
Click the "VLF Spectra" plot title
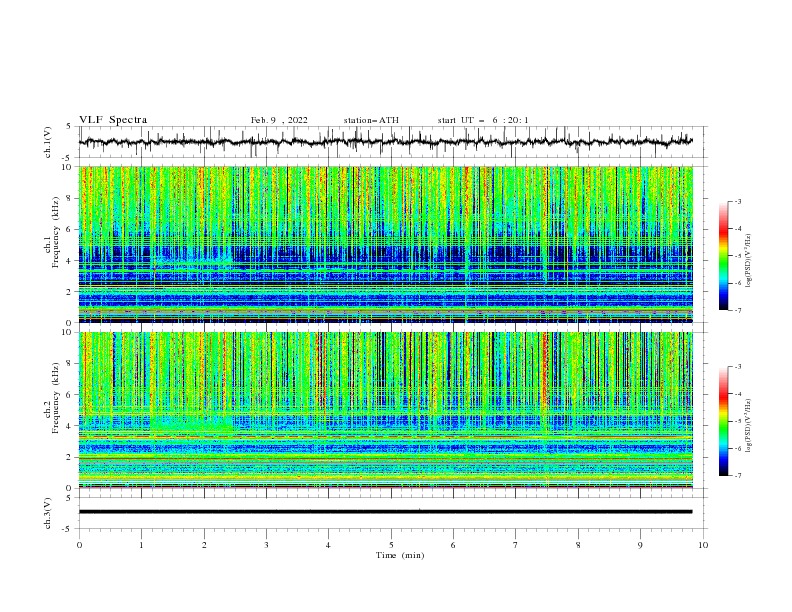pyautogui.click(x=113, y=120)
